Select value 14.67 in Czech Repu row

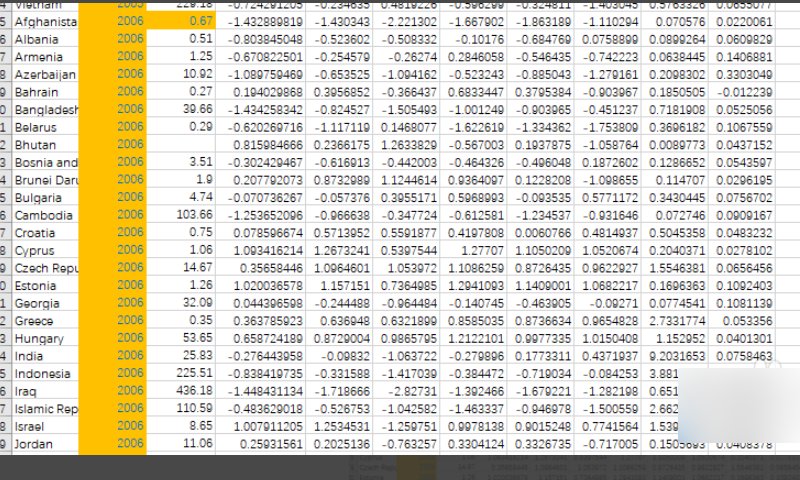pyautogui.click(x=181, y=268)
